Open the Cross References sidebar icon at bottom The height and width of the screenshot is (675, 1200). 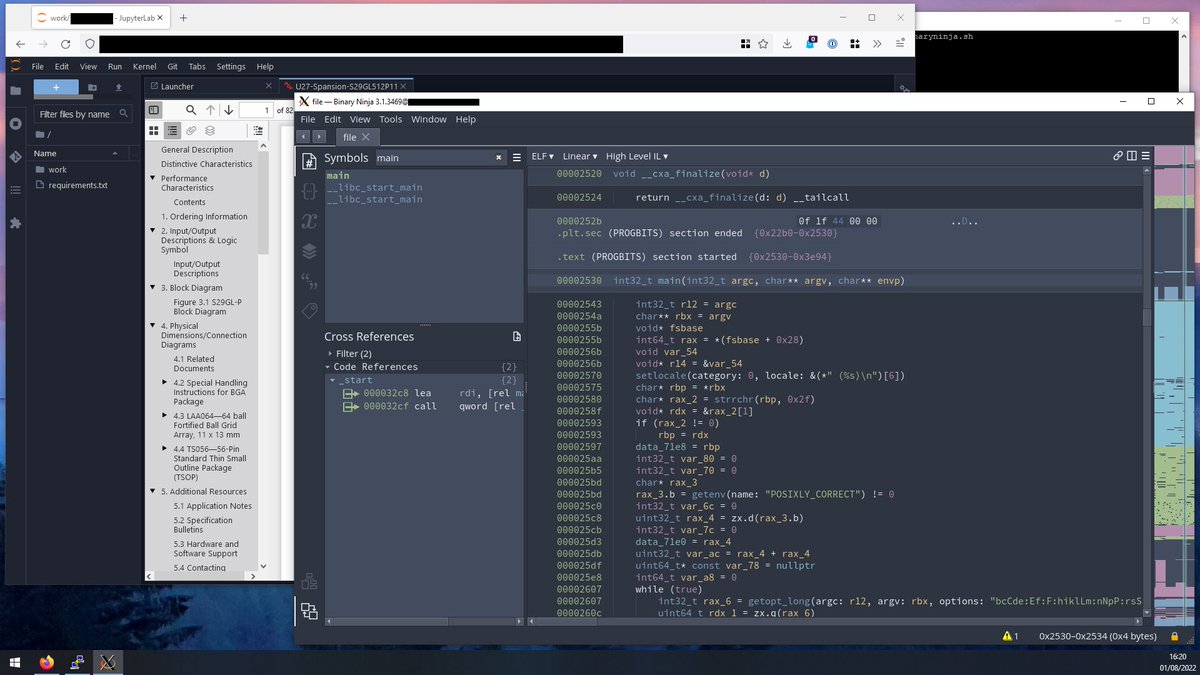[309, 611]
